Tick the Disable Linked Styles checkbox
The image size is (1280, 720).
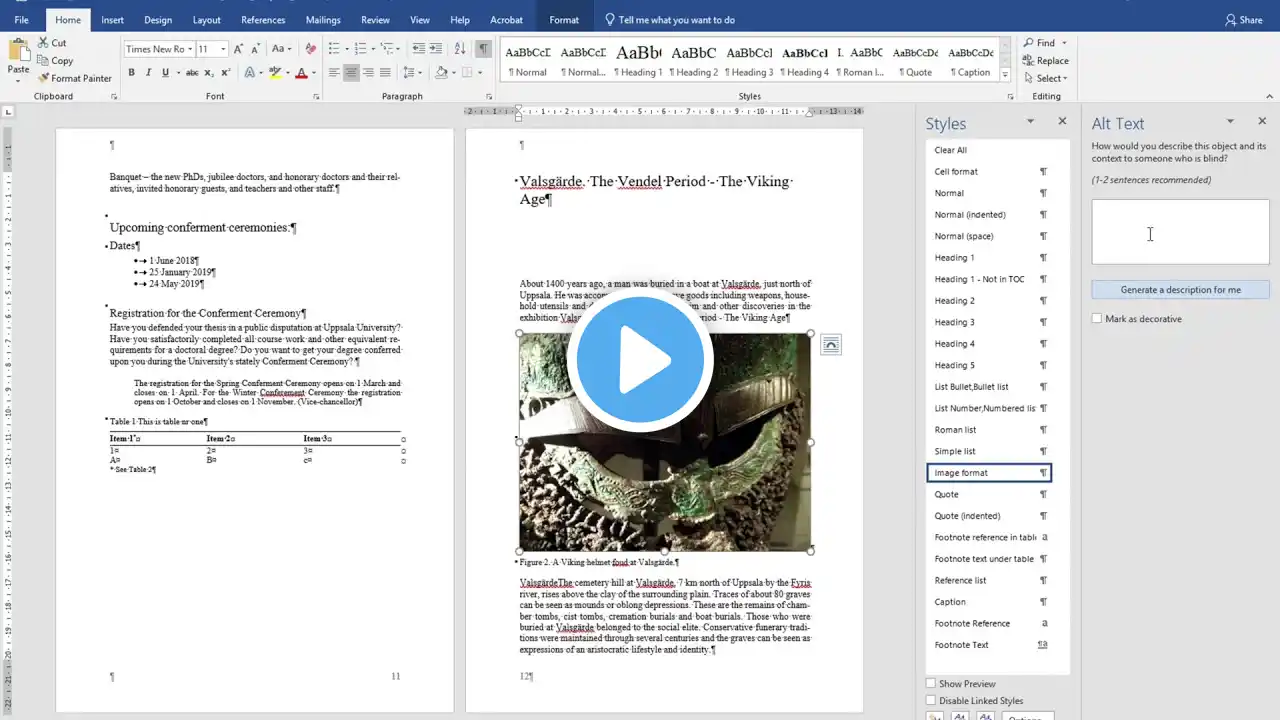point(931,701)
